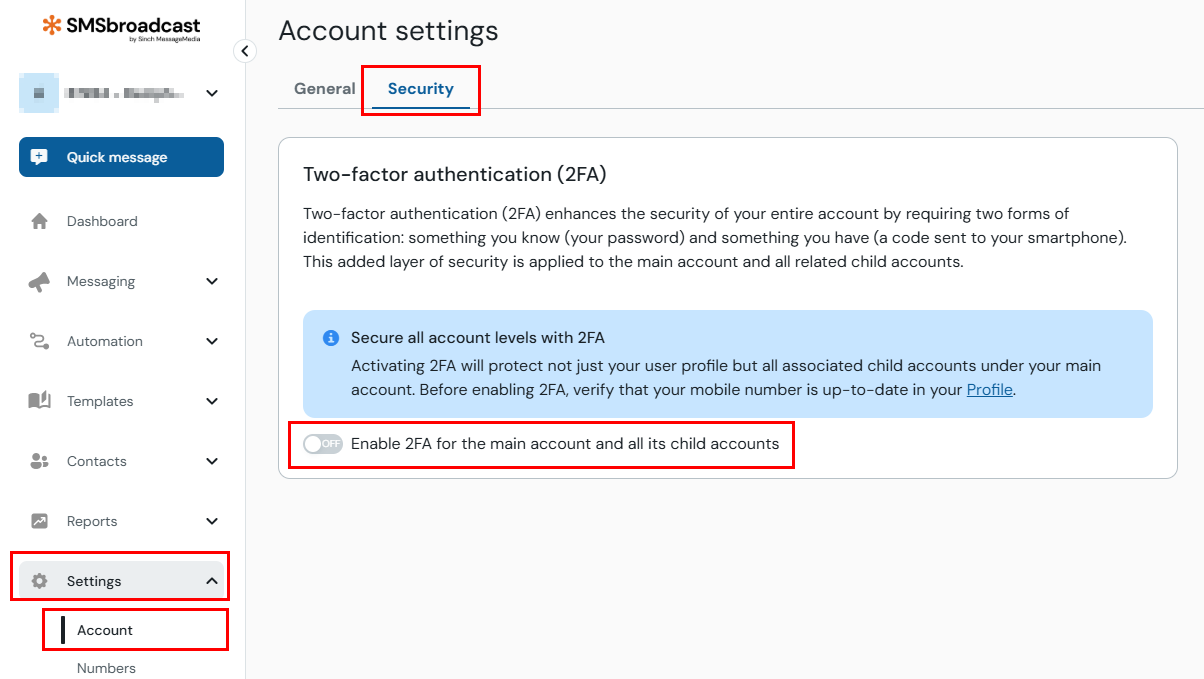Open the account switcher dropdown
The image size is (1204, 679).
pyautogui.click(x=212, y=93)
